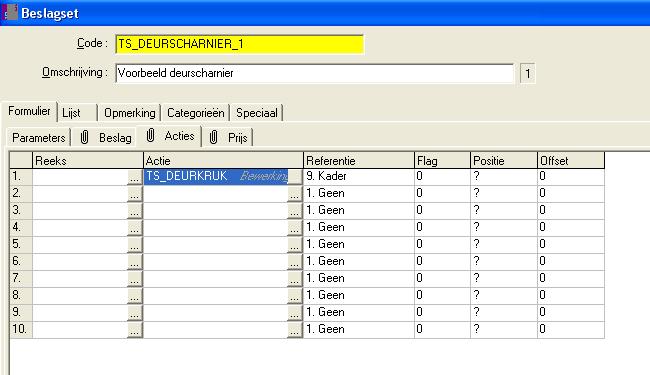Open the Speciaal tab

click(x=257, y=113)
